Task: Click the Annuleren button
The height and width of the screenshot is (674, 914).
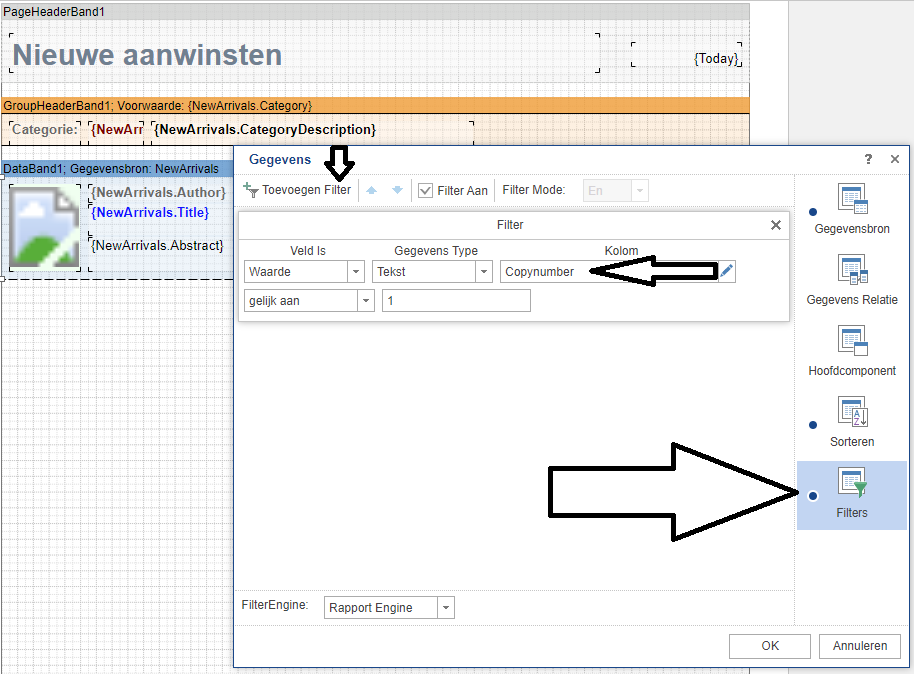Action: pyautogui.click(x=859, y=646)
